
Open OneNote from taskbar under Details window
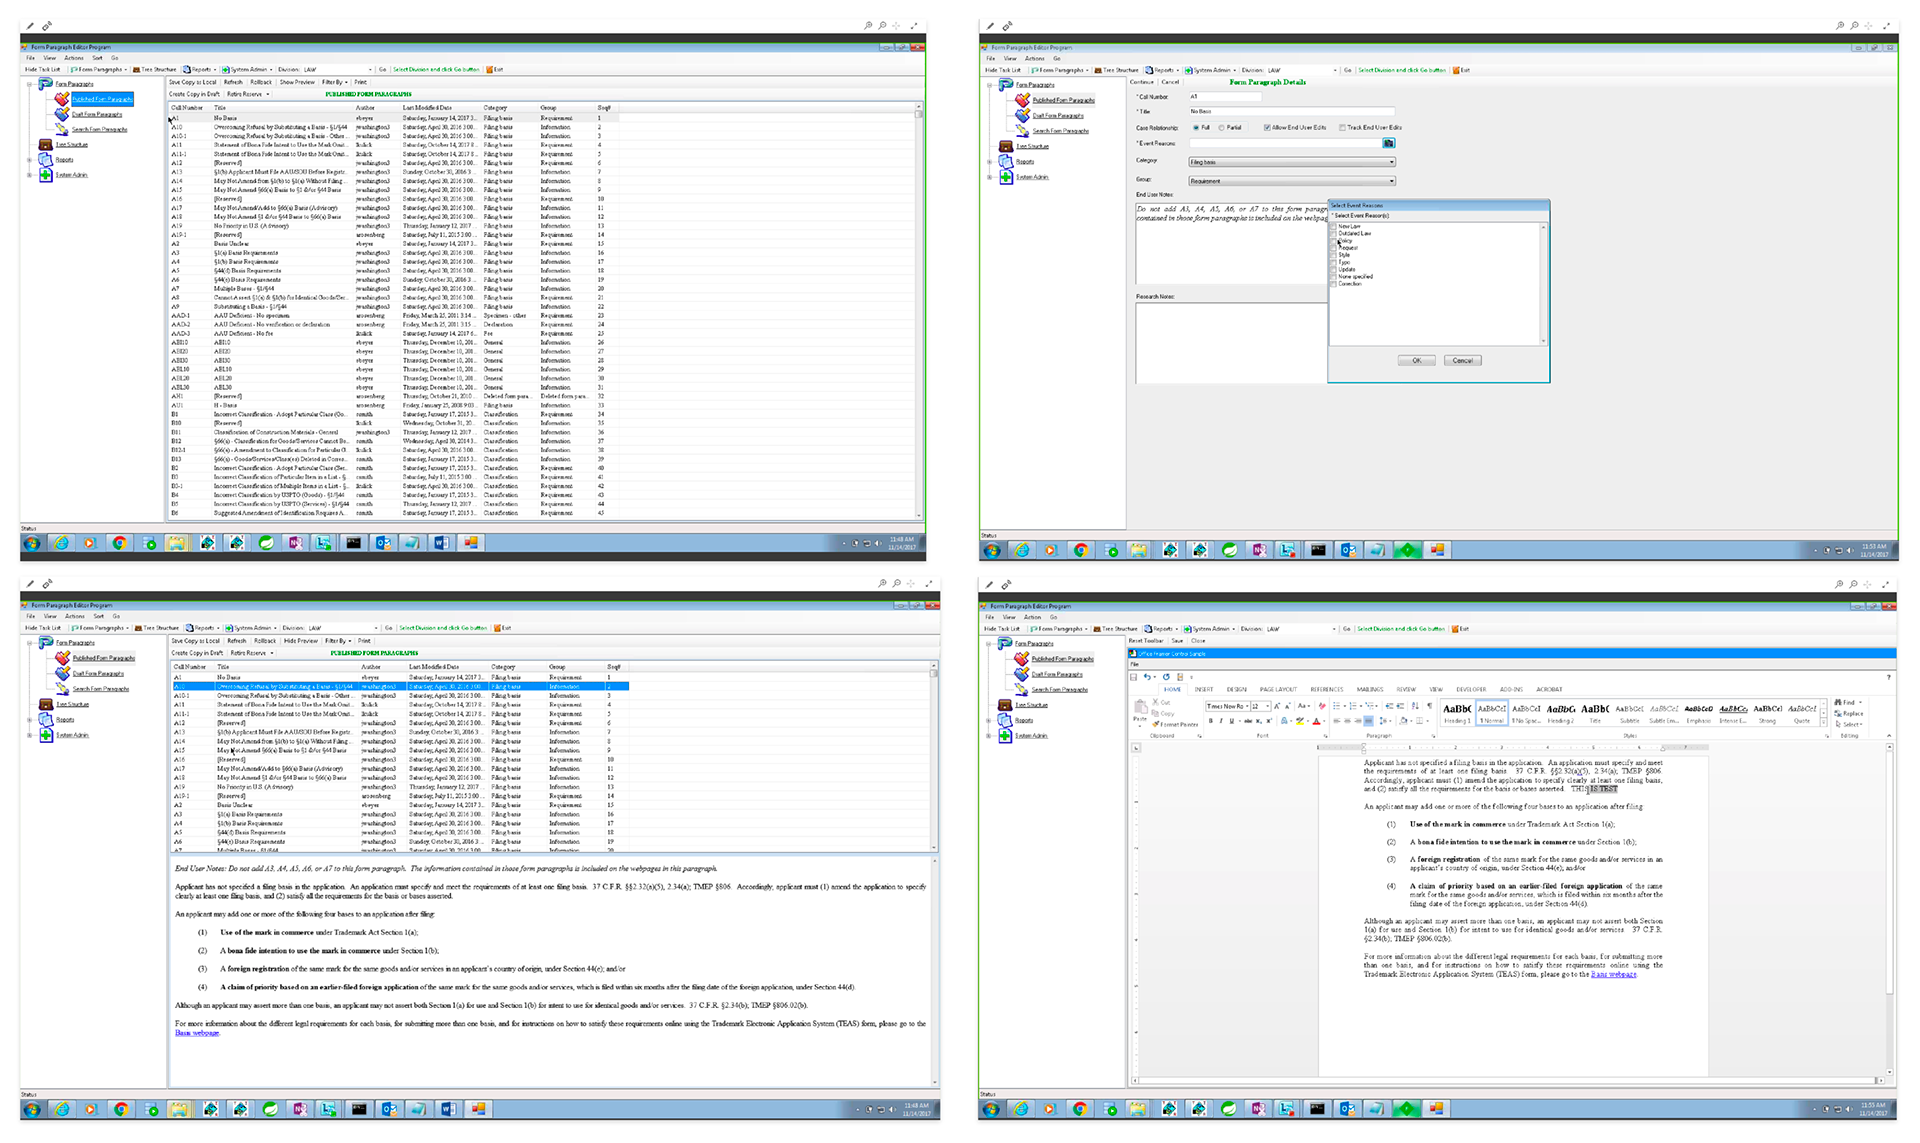tap(1258, 550)
